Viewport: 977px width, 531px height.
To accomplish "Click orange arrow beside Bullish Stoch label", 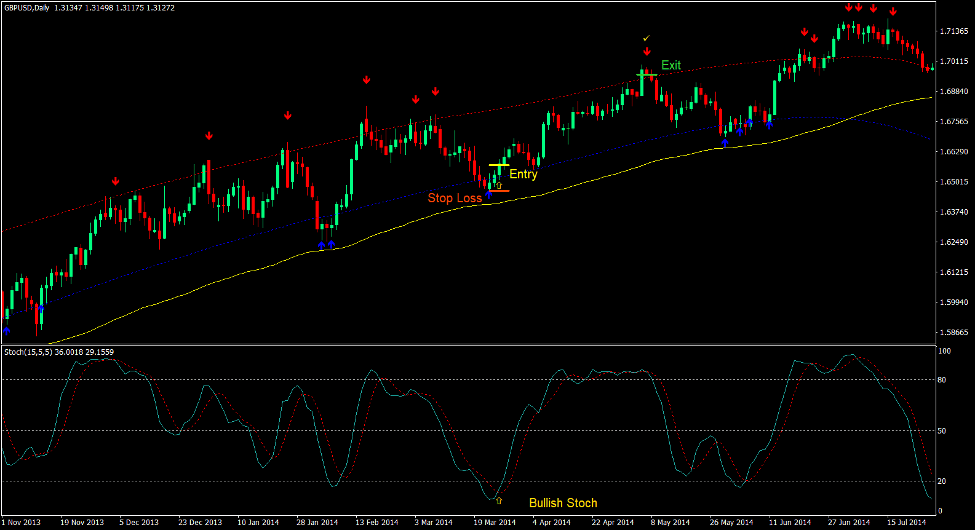I will point(498,500).
